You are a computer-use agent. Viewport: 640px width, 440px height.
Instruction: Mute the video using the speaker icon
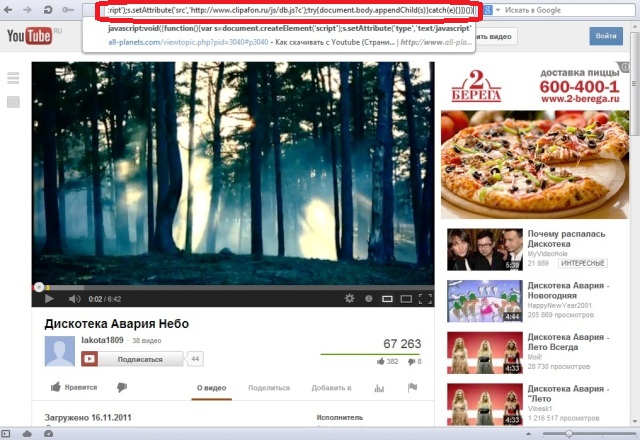pos(74,299)
